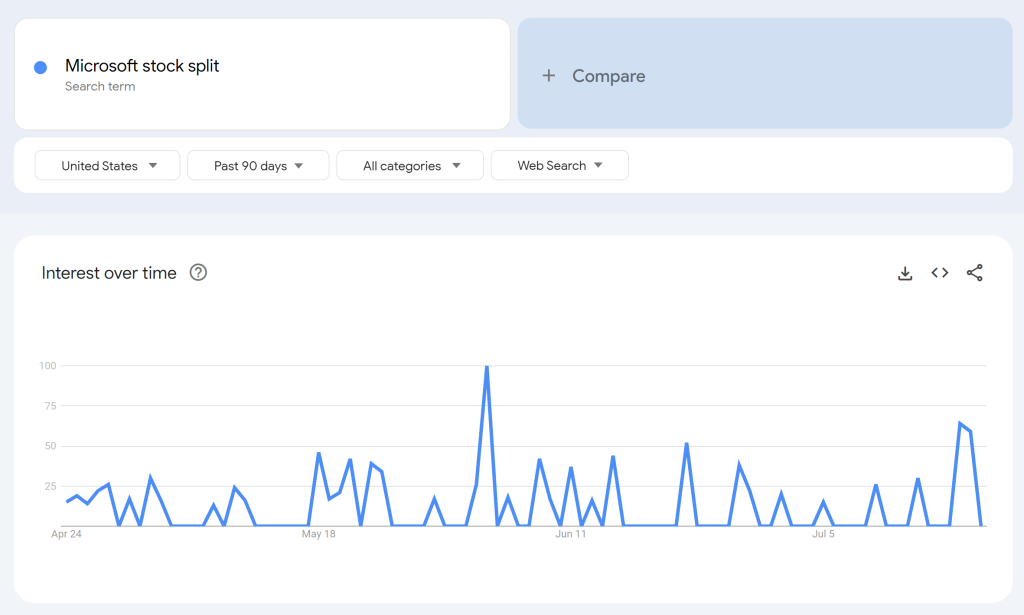Viewport: 1024px width, 615px height.
Task: Open help icon beside Interest over time
Action: point(198,273)
